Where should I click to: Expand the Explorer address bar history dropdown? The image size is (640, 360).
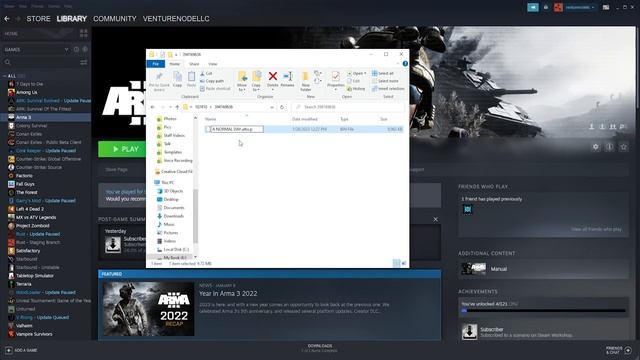[272, 107]
